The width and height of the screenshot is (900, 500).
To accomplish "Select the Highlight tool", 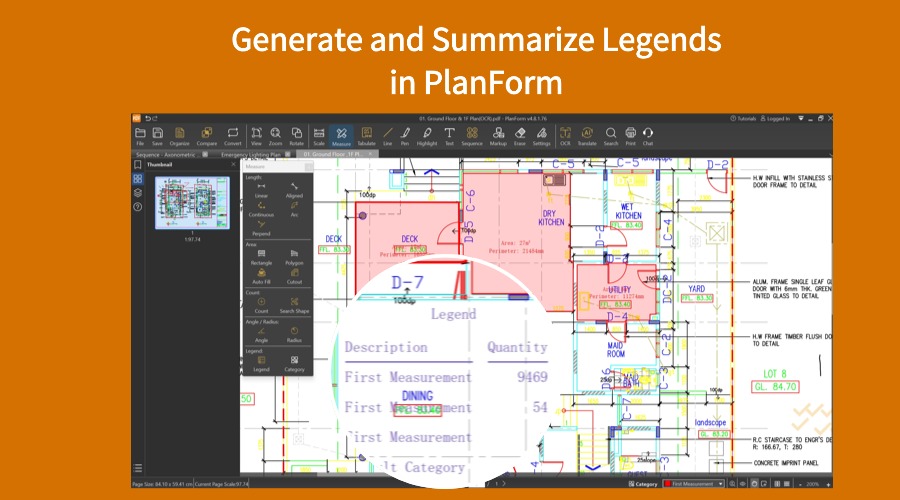I will 427,137.
